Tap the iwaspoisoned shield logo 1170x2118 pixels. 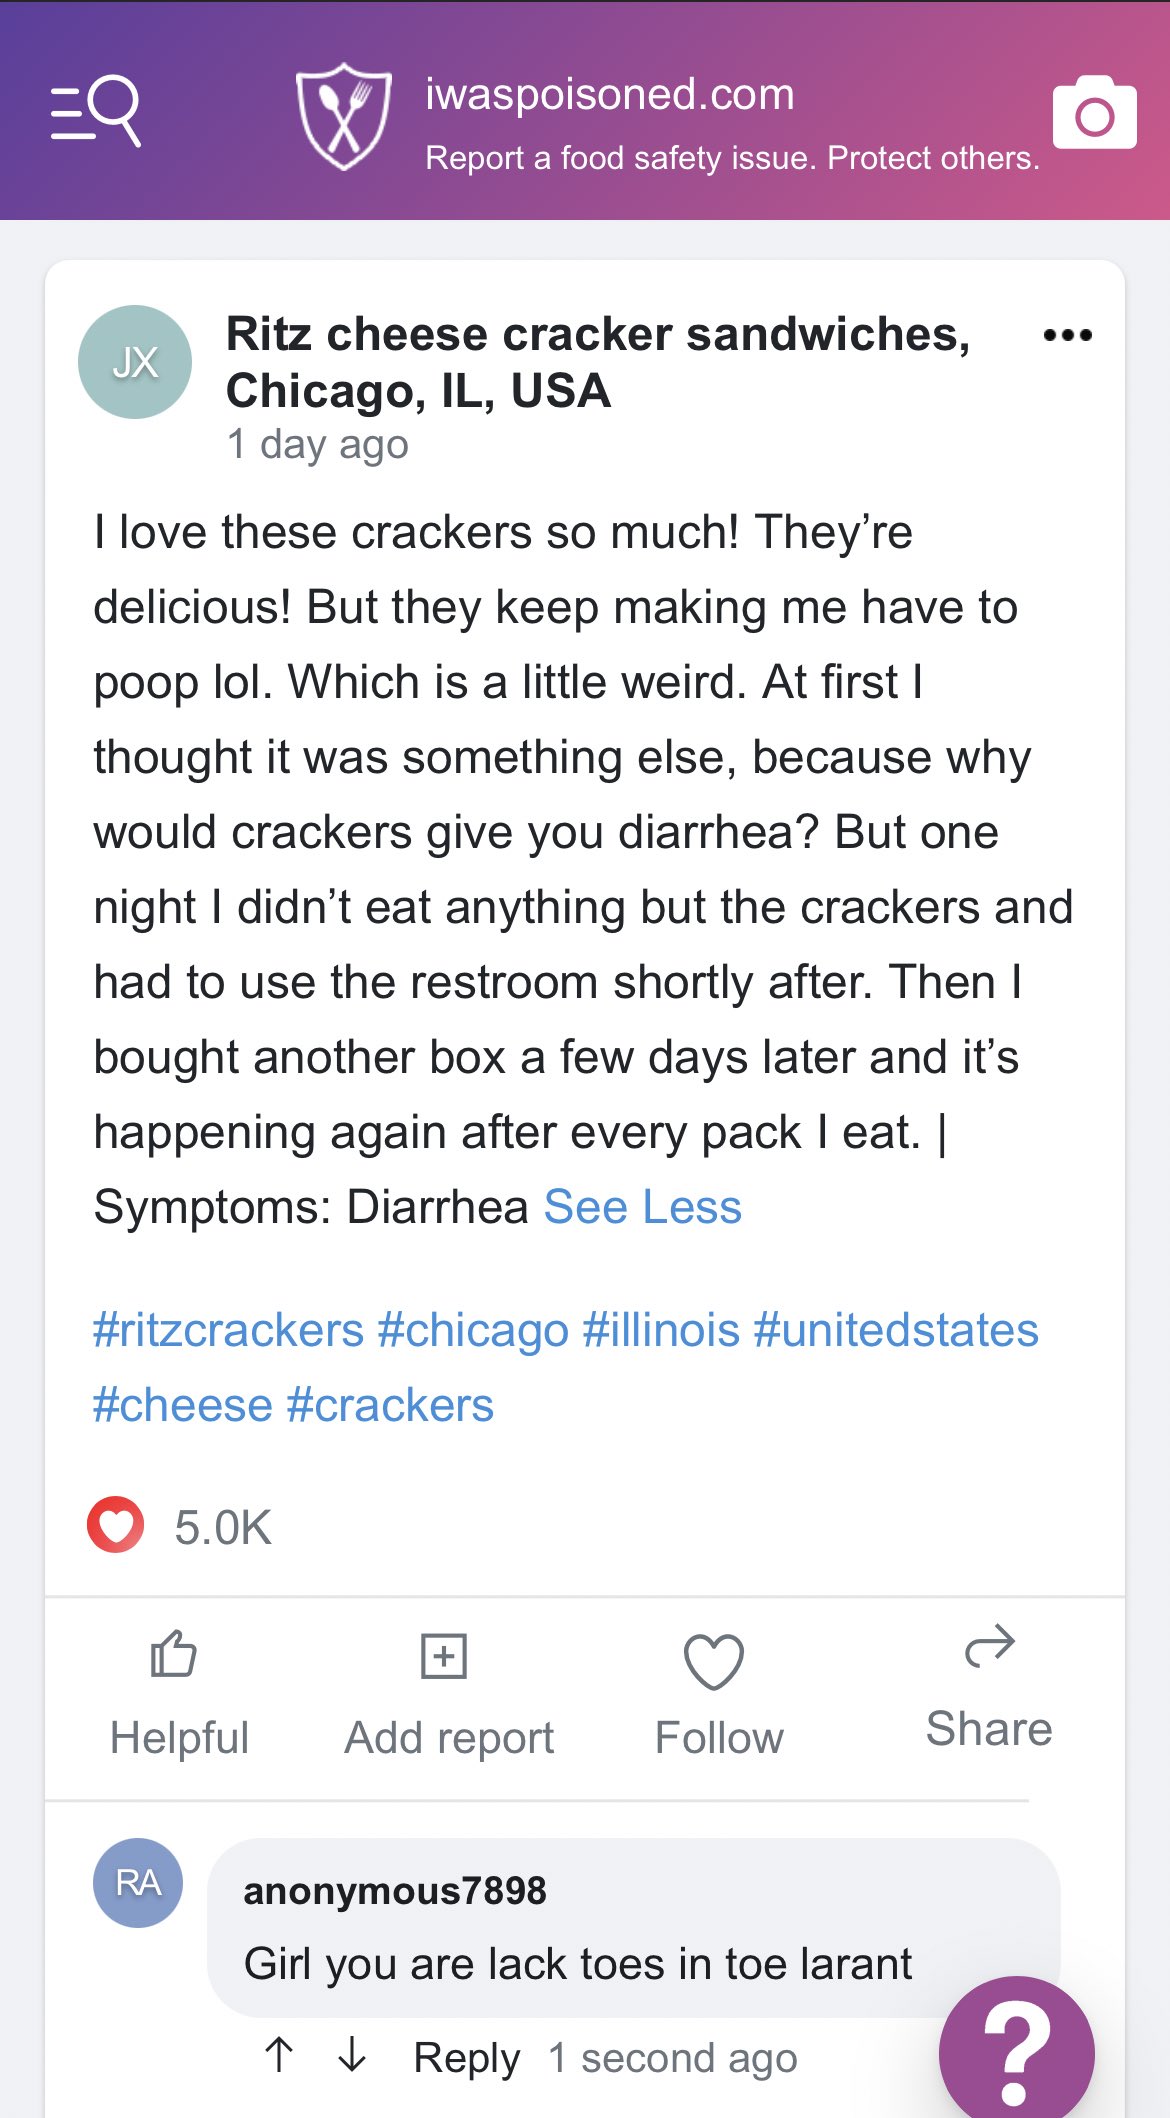(343, 116)
